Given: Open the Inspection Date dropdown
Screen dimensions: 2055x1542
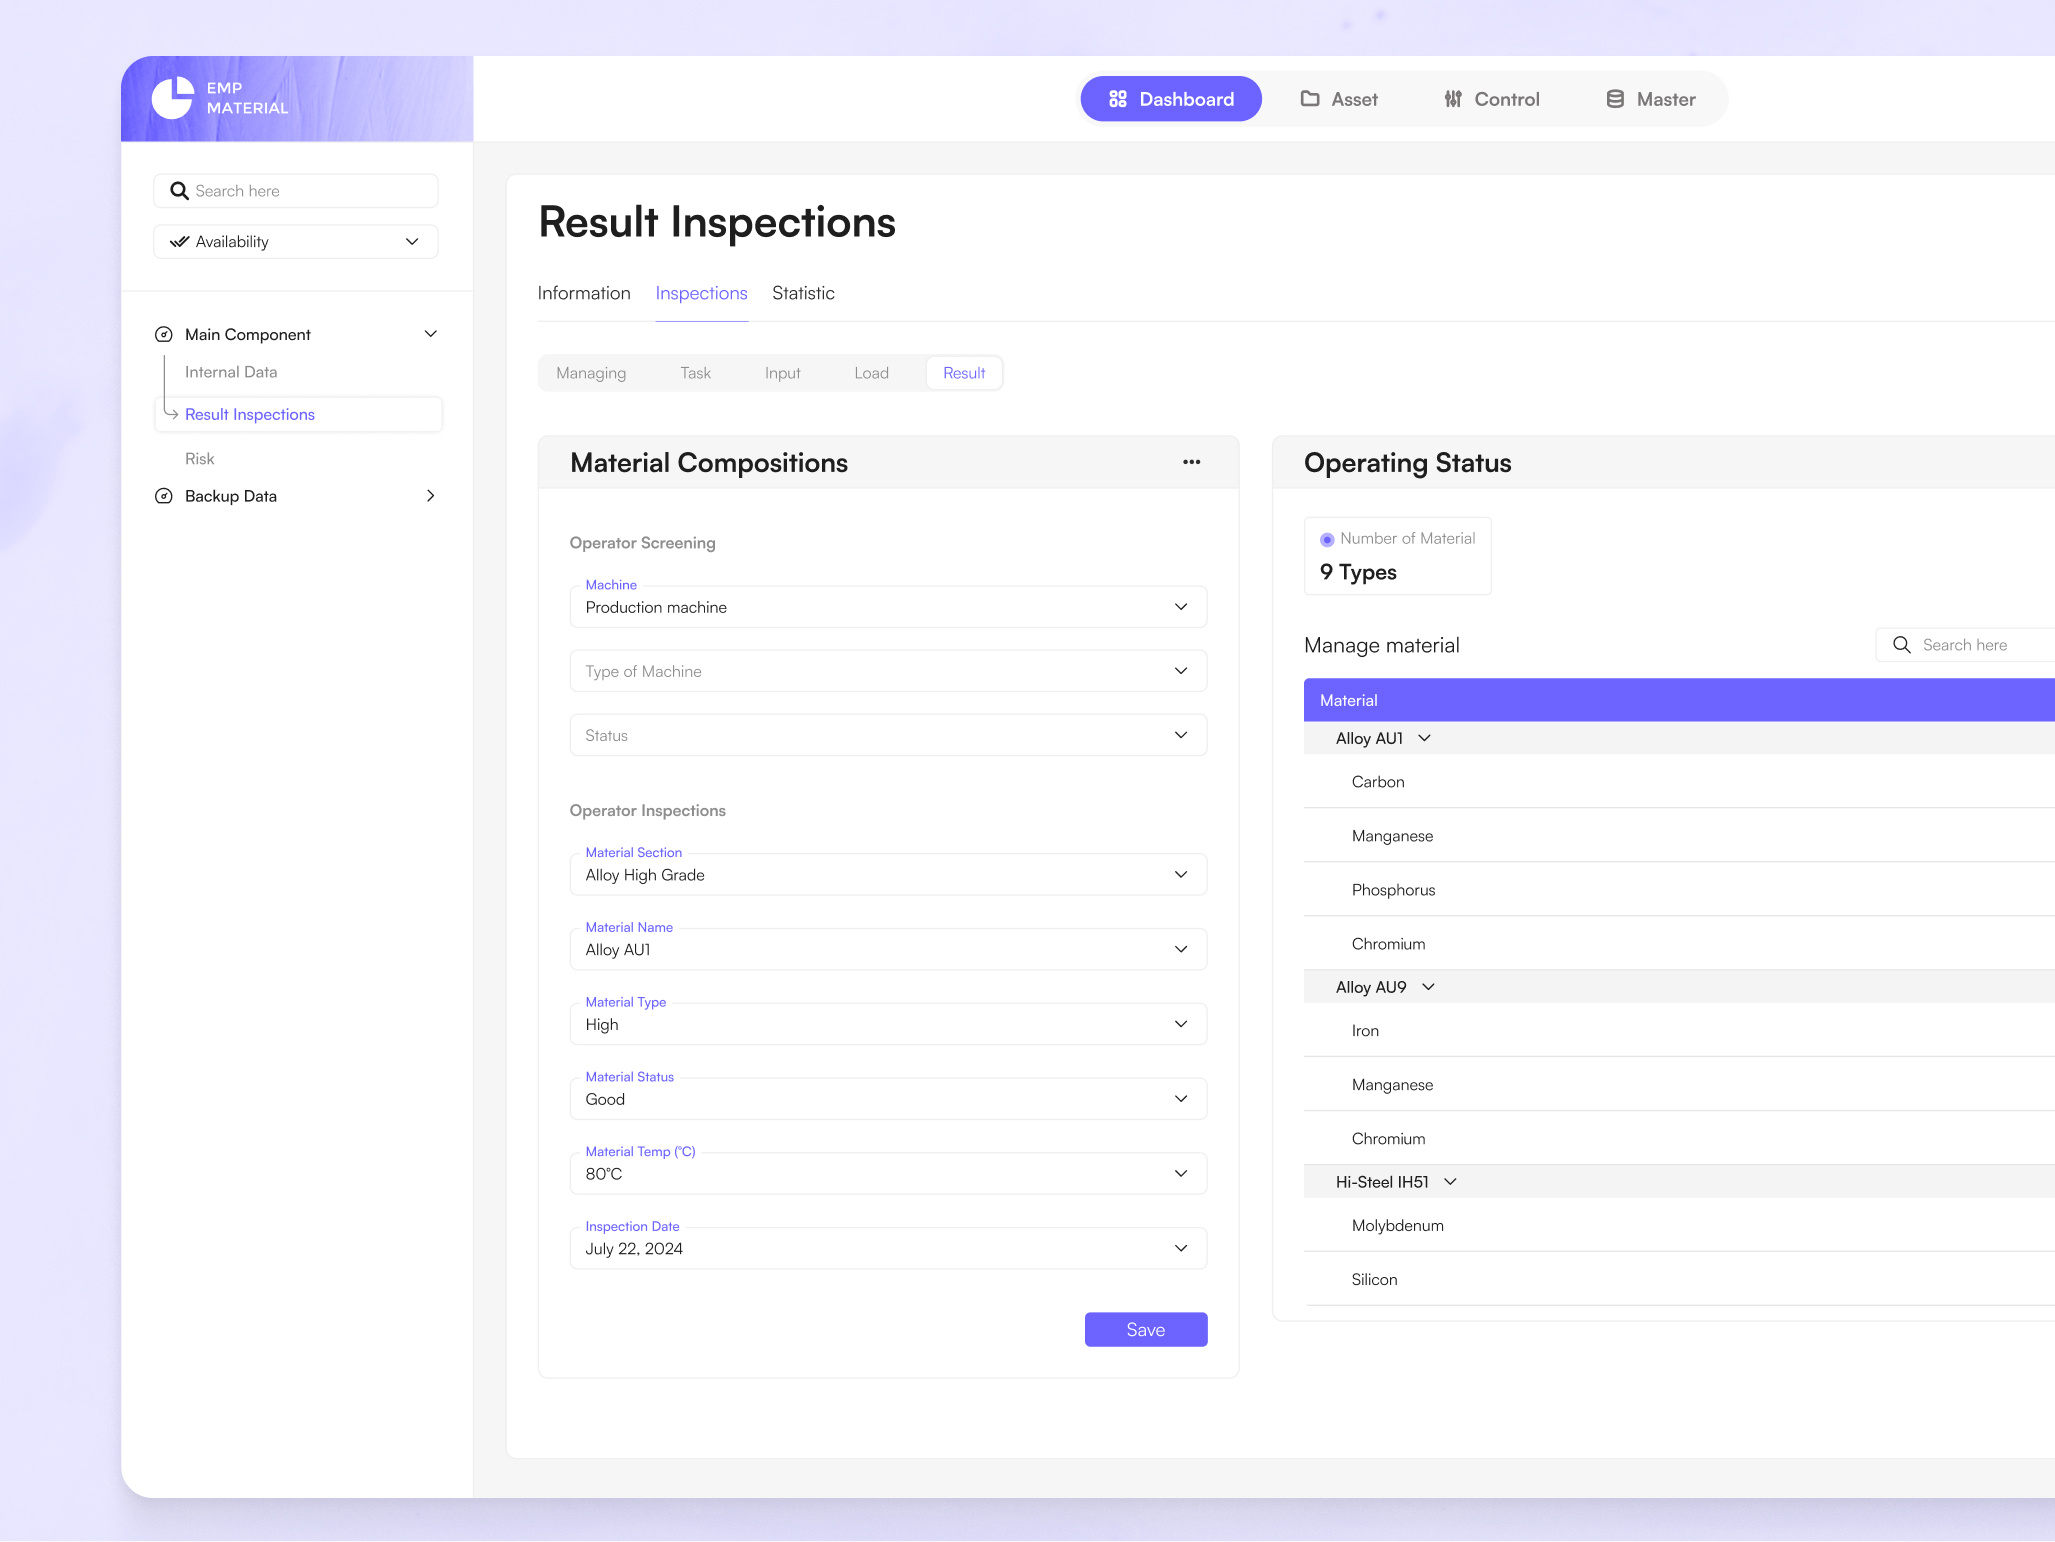Looking at the screenshot, I should tap(888, 1249).
